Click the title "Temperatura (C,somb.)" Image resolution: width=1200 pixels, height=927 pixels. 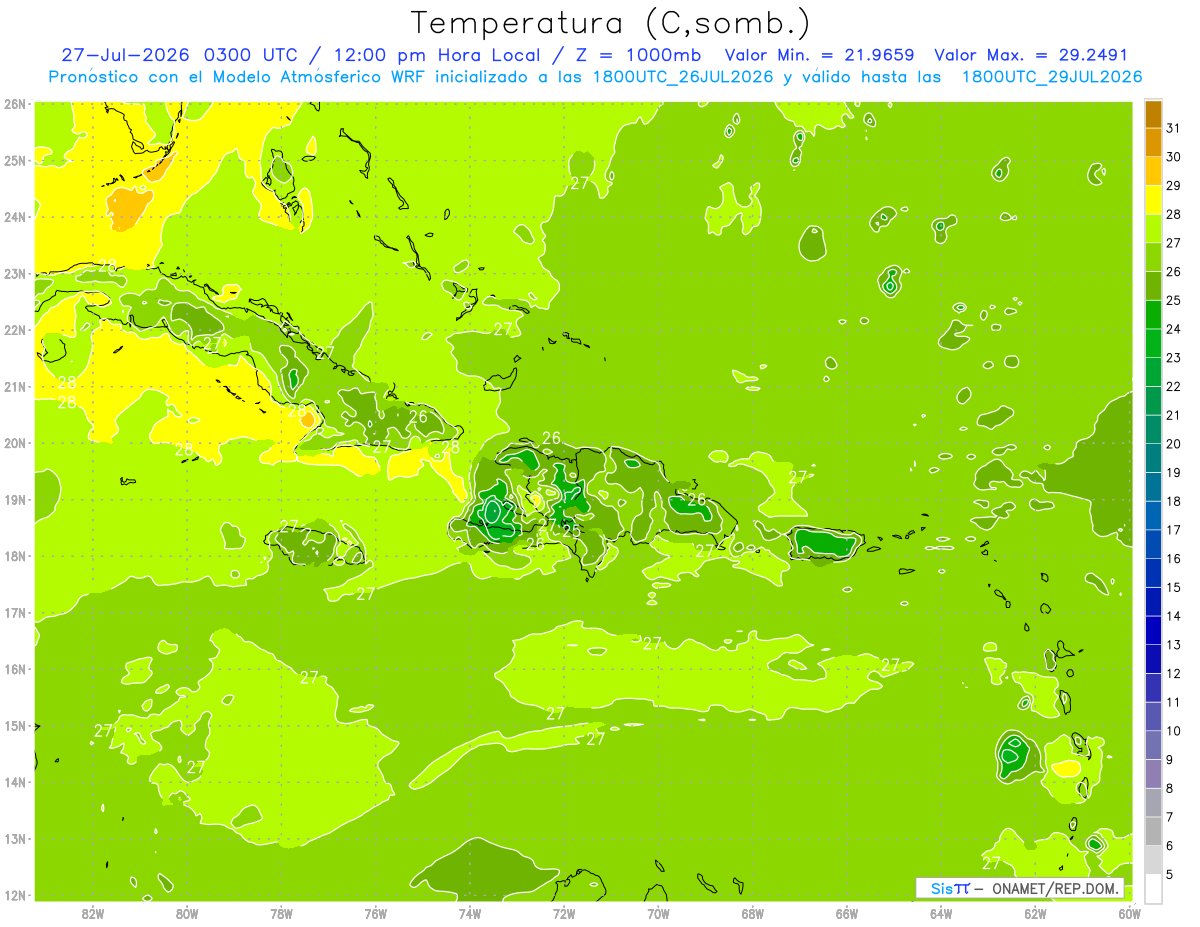point(610,22)
